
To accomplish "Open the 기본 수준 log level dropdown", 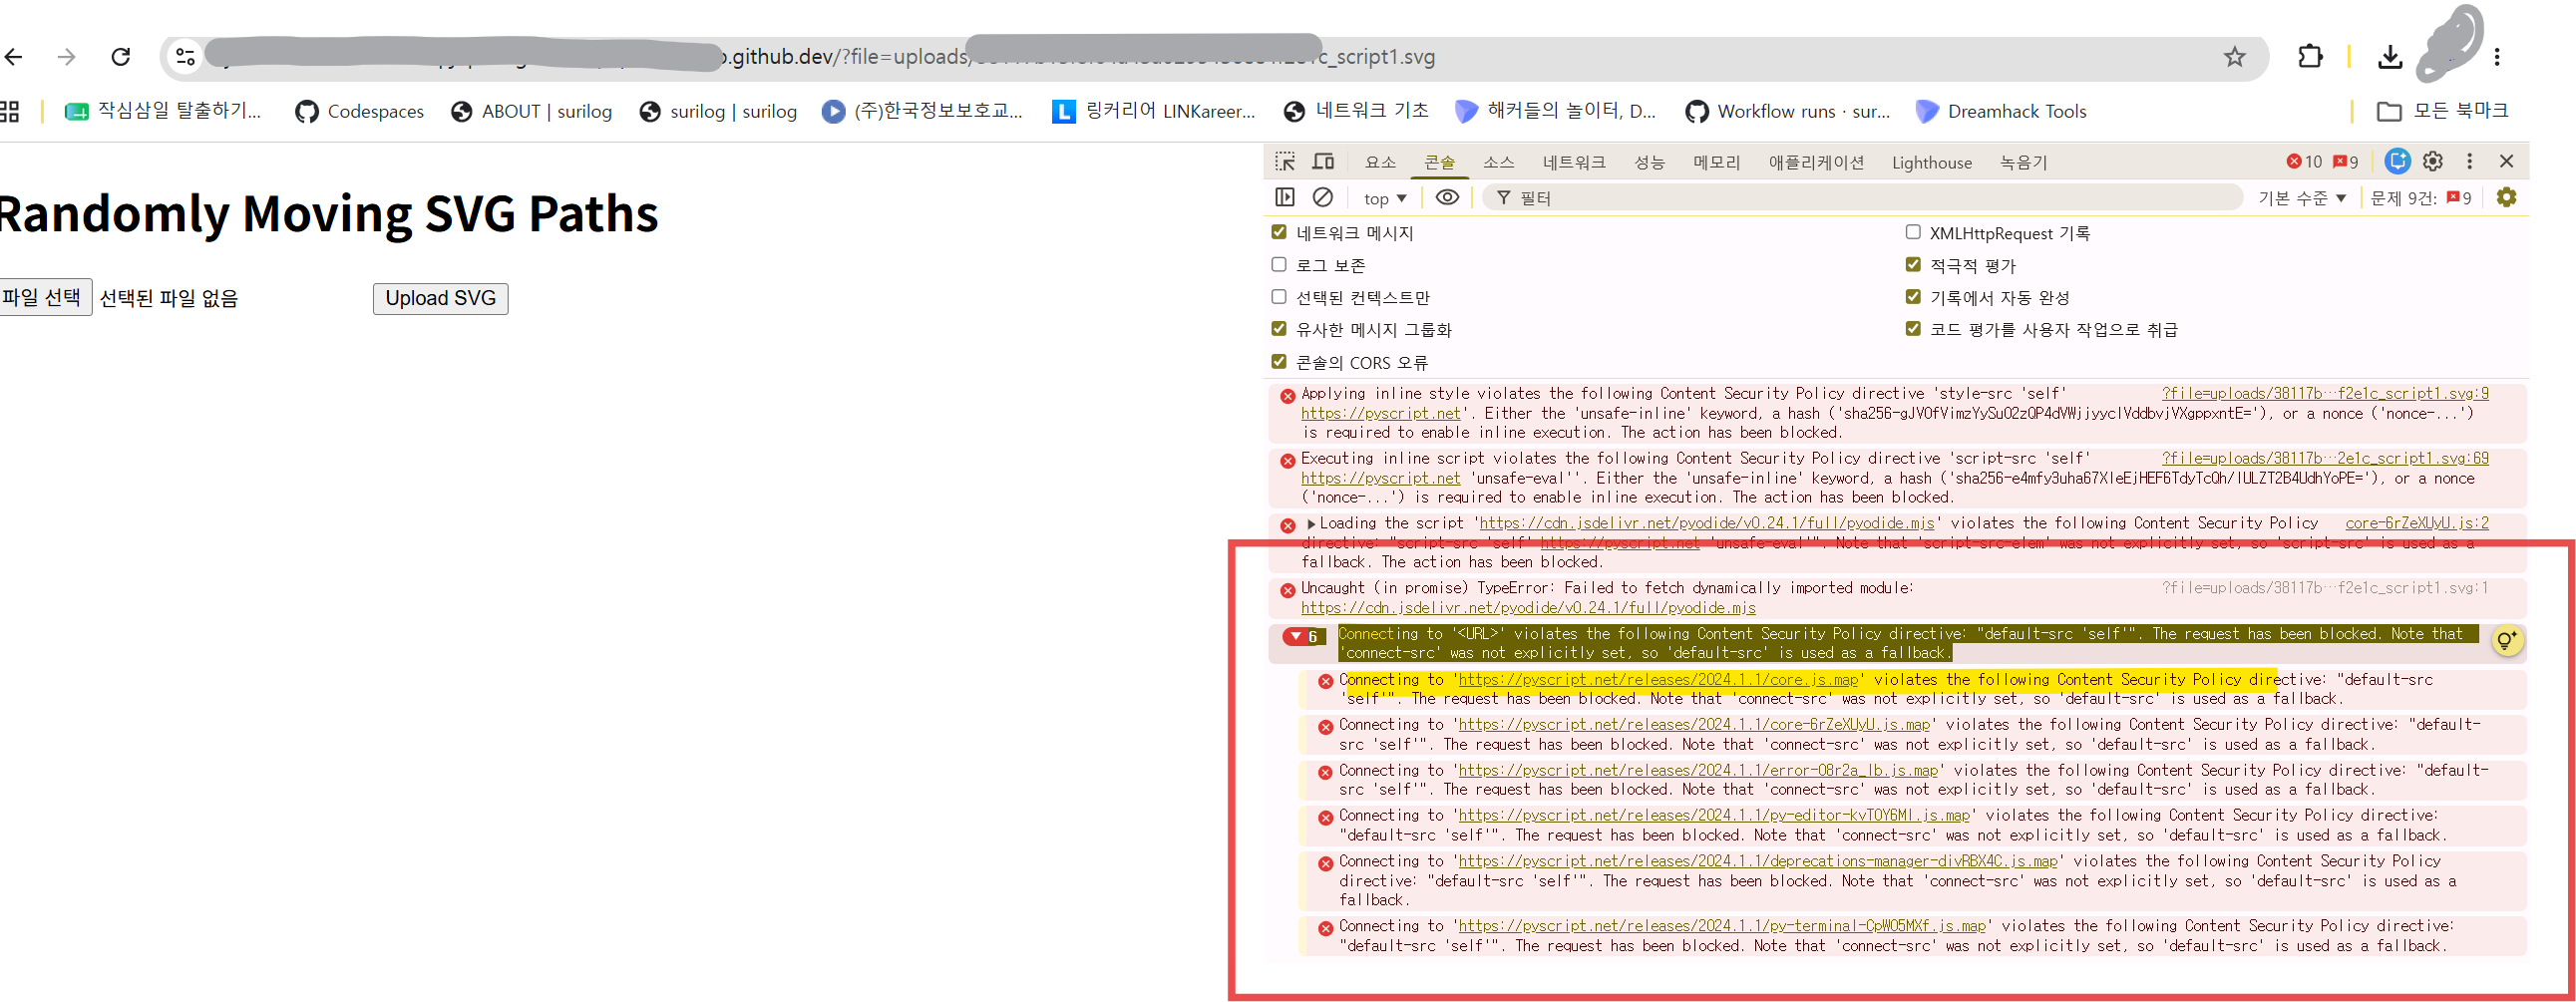I will point(2302,198).
